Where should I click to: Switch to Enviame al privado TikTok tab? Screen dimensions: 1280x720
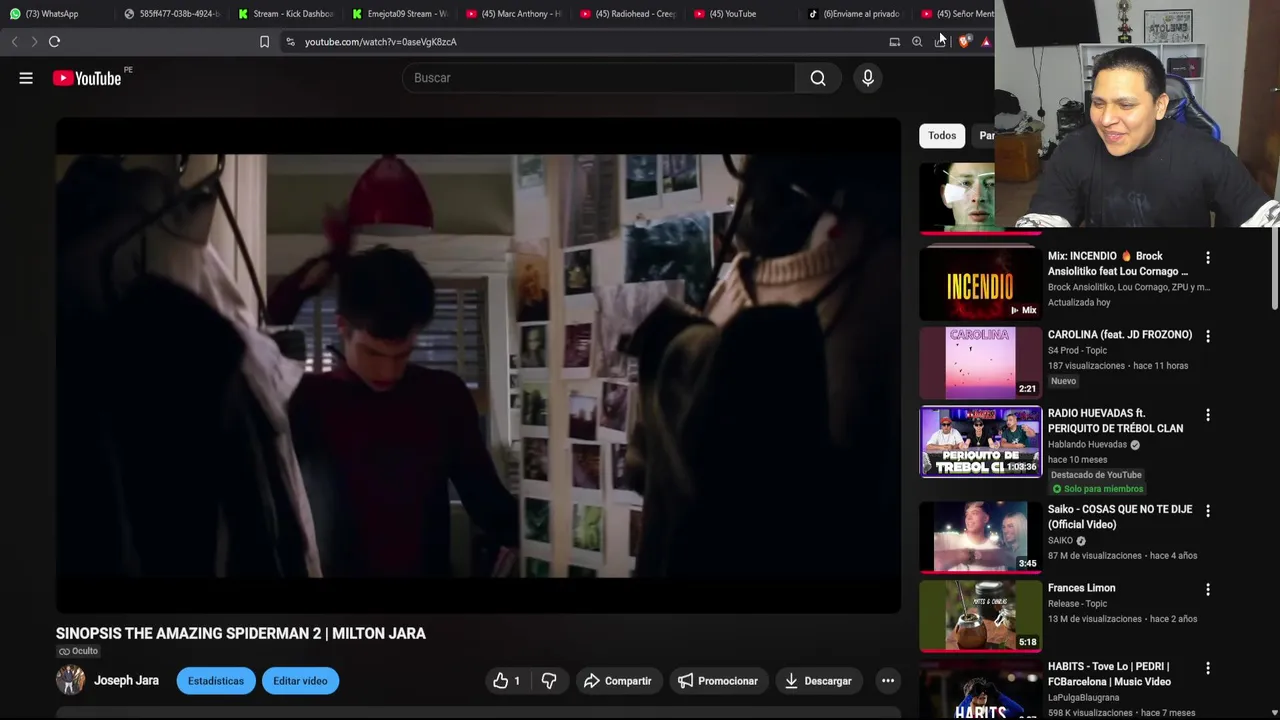coord(856,14)
